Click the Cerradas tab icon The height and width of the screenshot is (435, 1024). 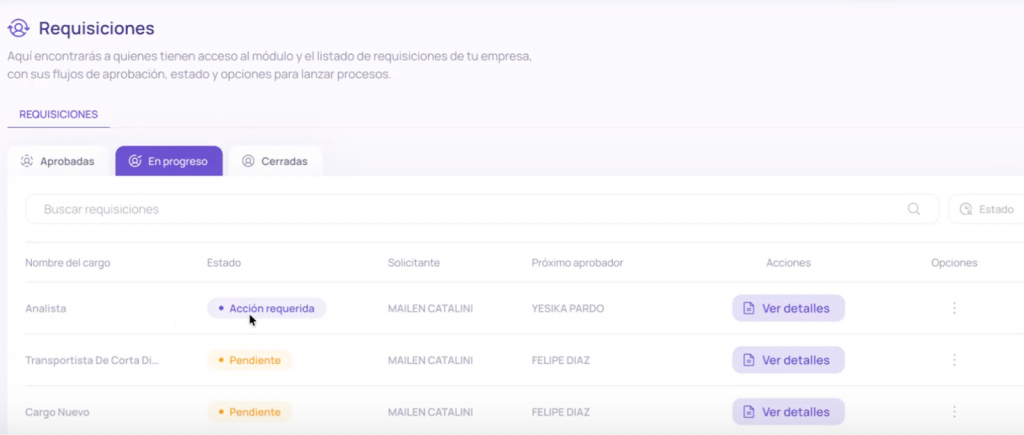pyautogui.click(x=248, y=161)
